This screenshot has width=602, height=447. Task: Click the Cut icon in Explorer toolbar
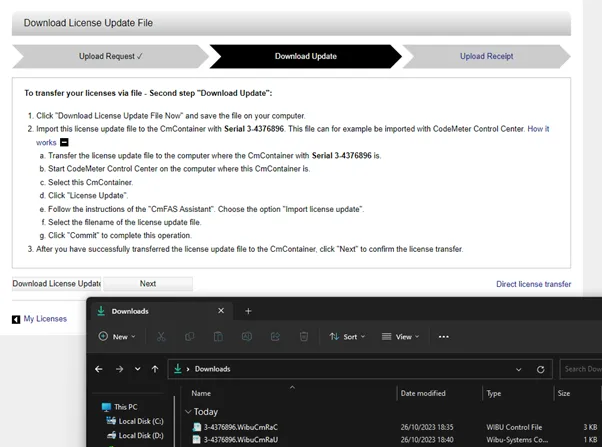point(161,337)
